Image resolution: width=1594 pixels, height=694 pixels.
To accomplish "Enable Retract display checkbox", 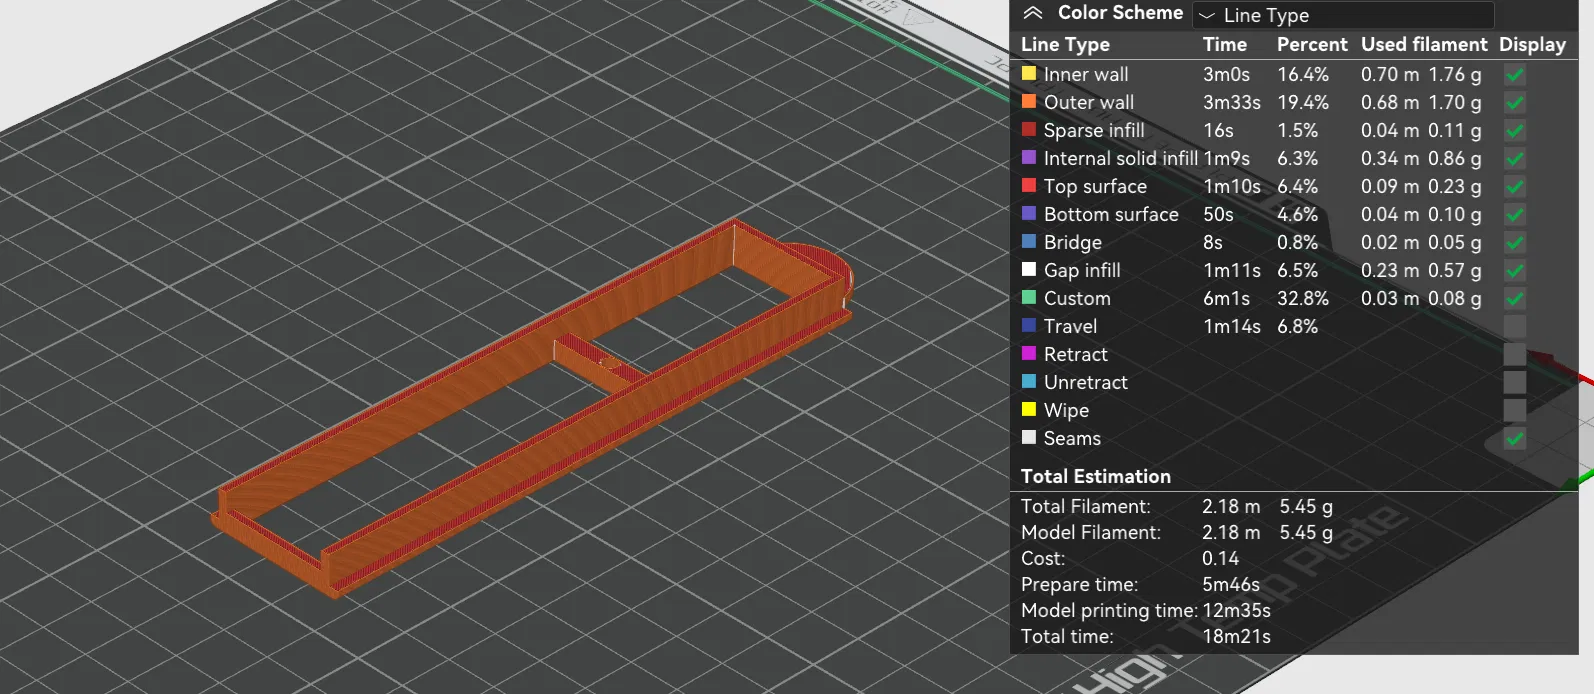I will pos(1515,355).
